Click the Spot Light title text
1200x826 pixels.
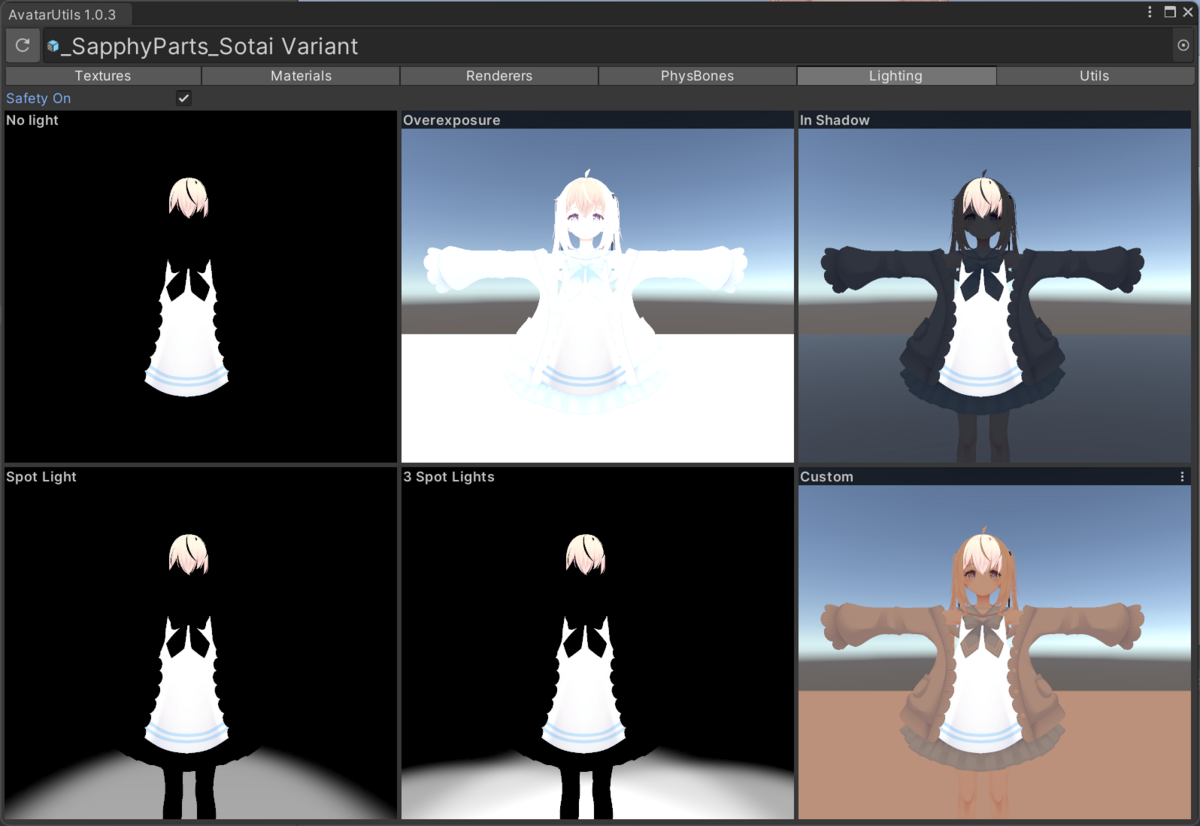click(42, 477)
